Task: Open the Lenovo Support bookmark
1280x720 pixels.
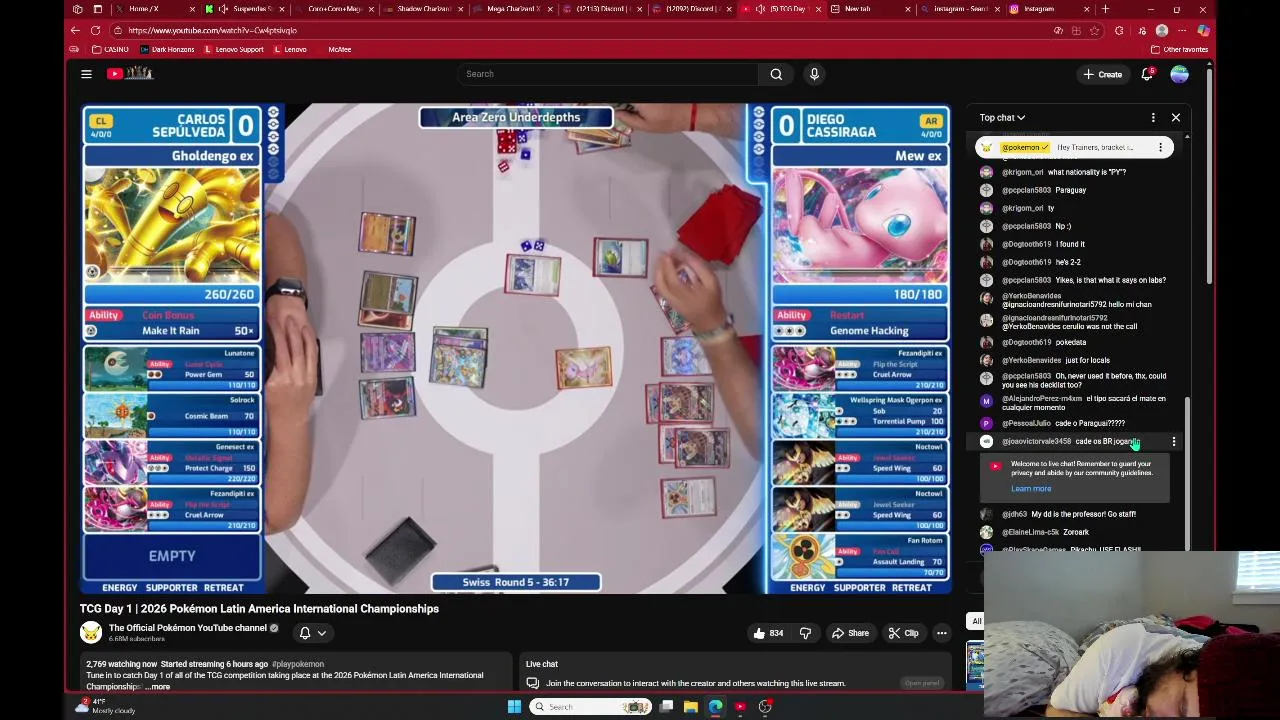Action: tap(234, 49)
